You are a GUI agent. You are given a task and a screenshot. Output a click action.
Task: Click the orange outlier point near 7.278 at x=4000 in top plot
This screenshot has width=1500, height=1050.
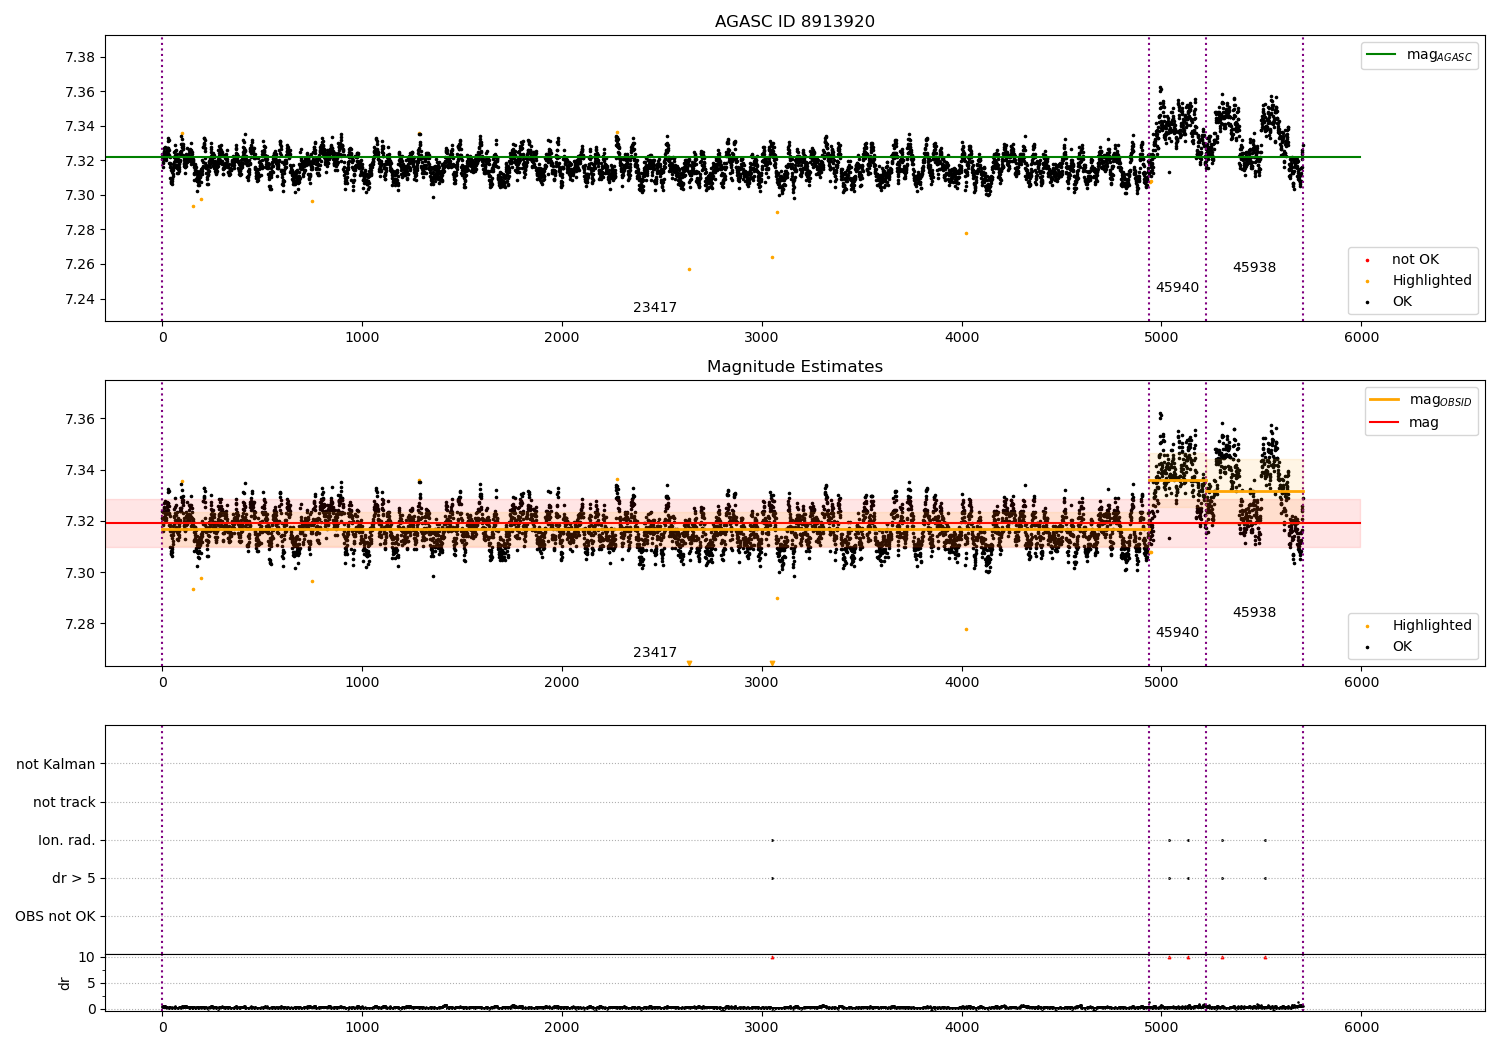(966, 234)
